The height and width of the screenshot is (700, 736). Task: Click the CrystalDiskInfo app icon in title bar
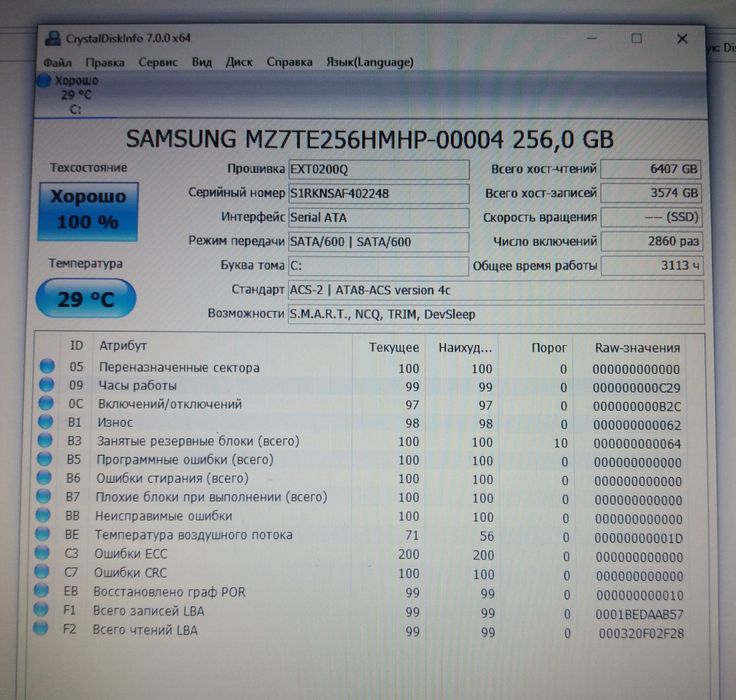53,38
